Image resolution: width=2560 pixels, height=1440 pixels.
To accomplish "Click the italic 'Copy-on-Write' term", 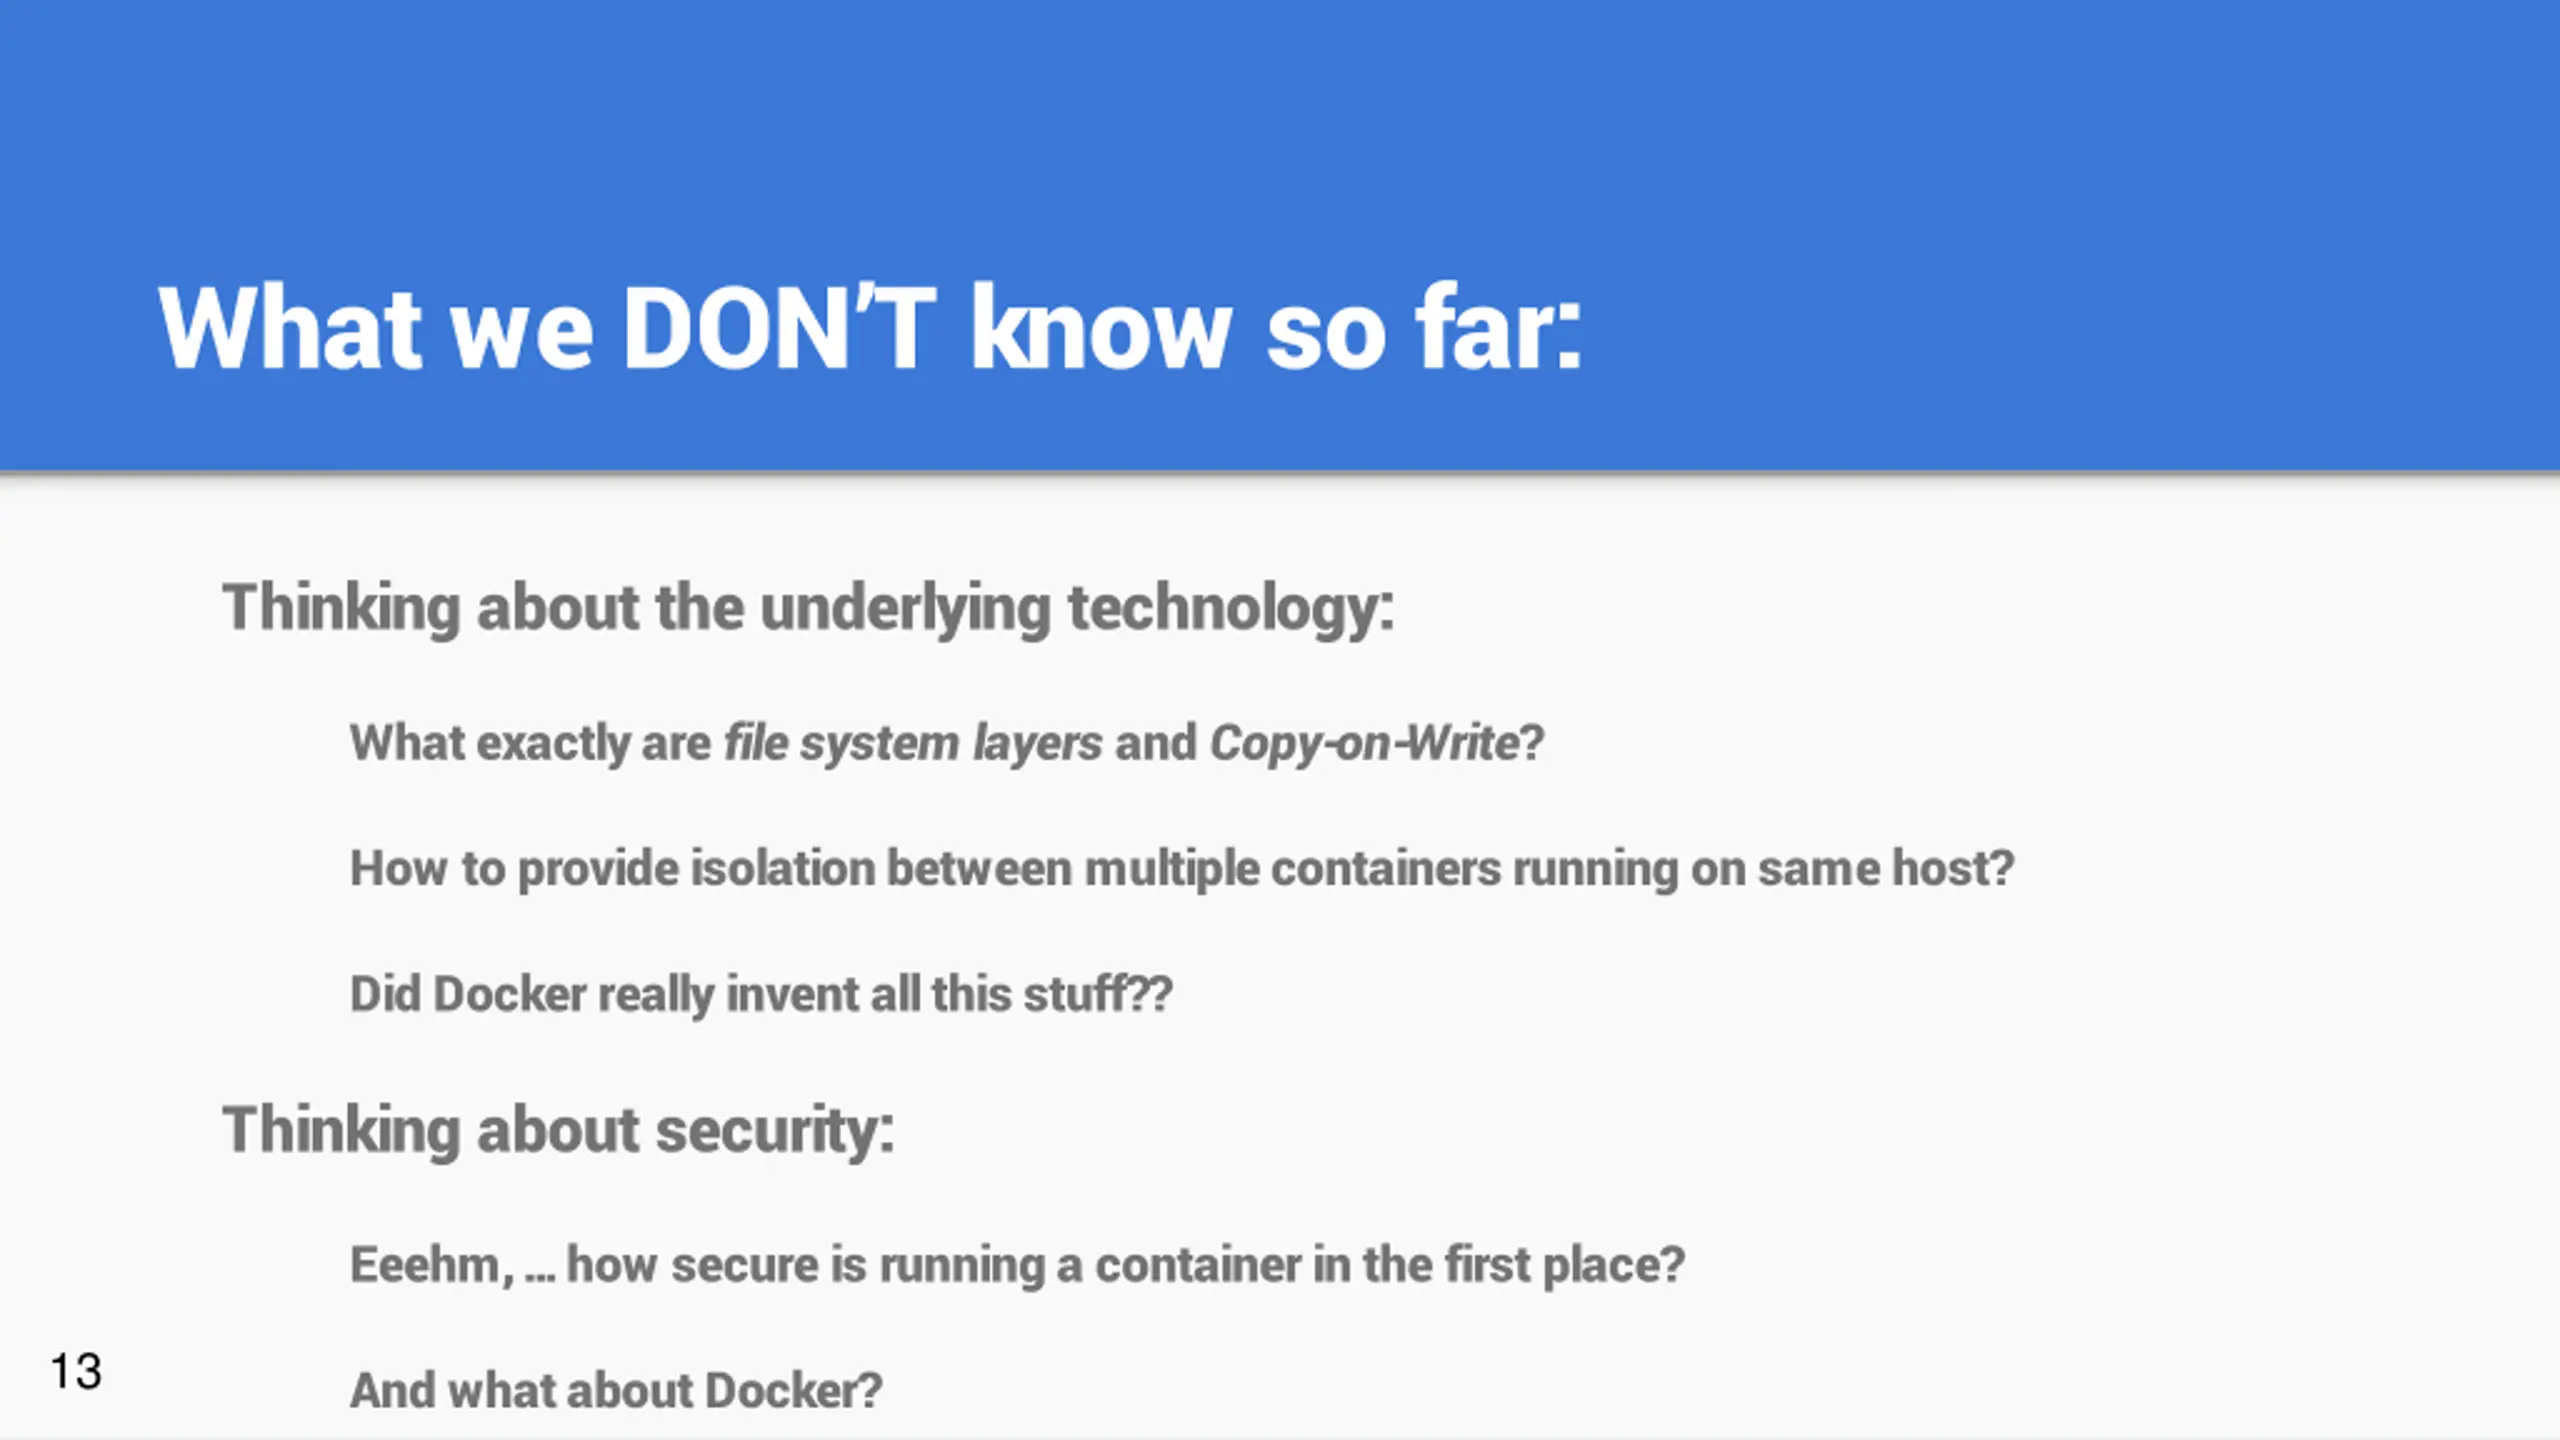I will (x=1365, y=744).
